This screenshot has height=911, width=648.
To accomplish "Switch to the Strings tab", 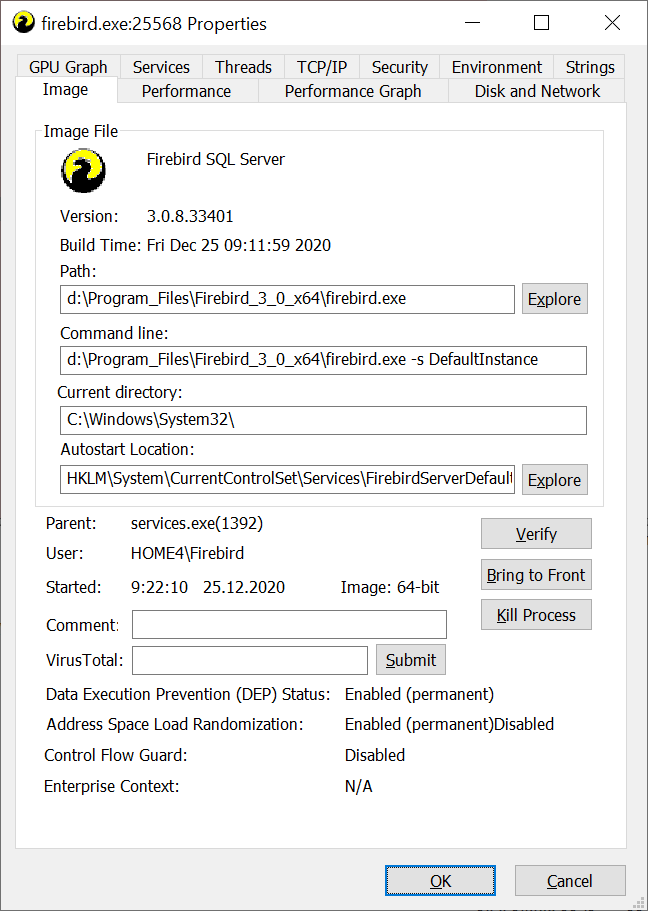I will point(589,67).
